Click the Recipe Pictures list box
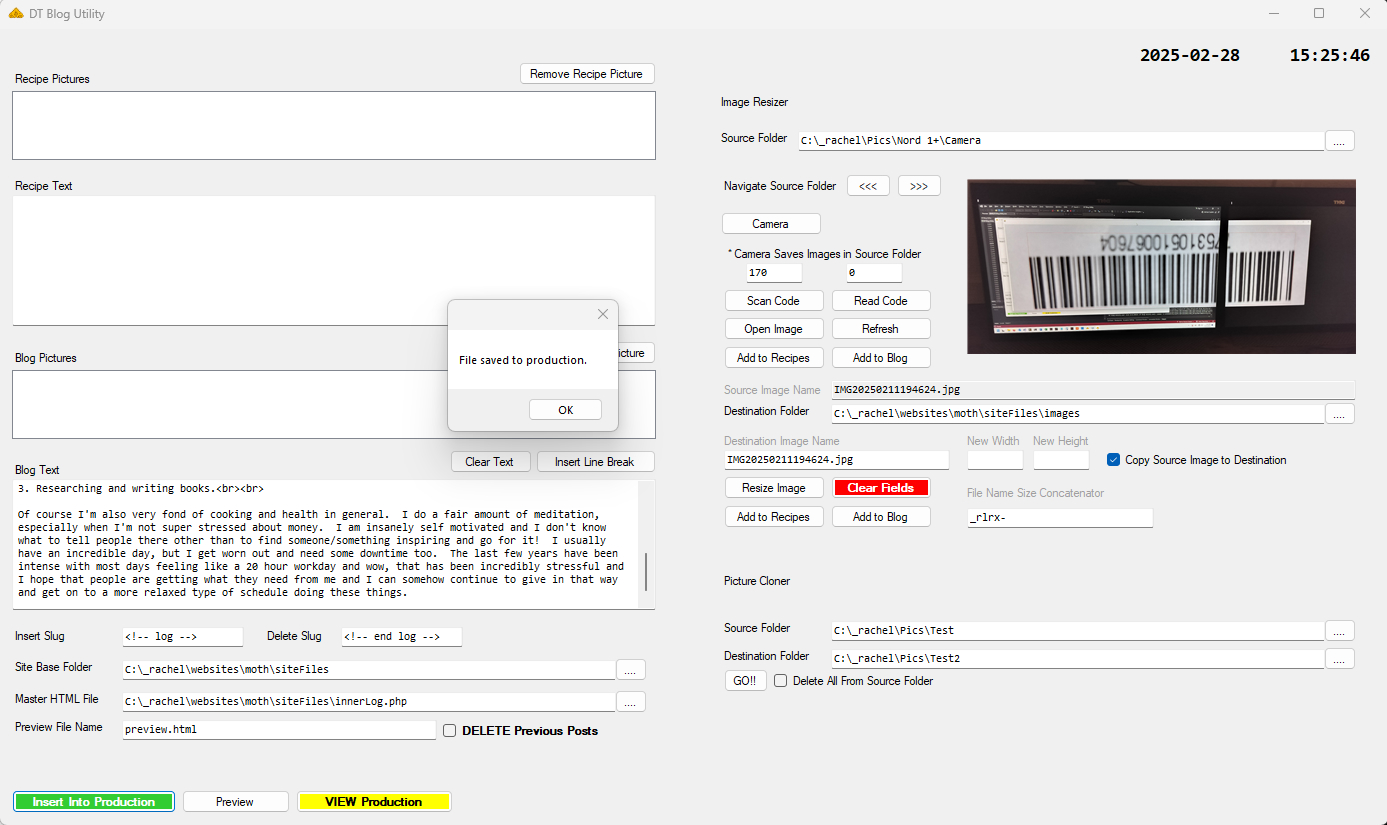This screenshot has height=825, width=1387. coord(334,126)
